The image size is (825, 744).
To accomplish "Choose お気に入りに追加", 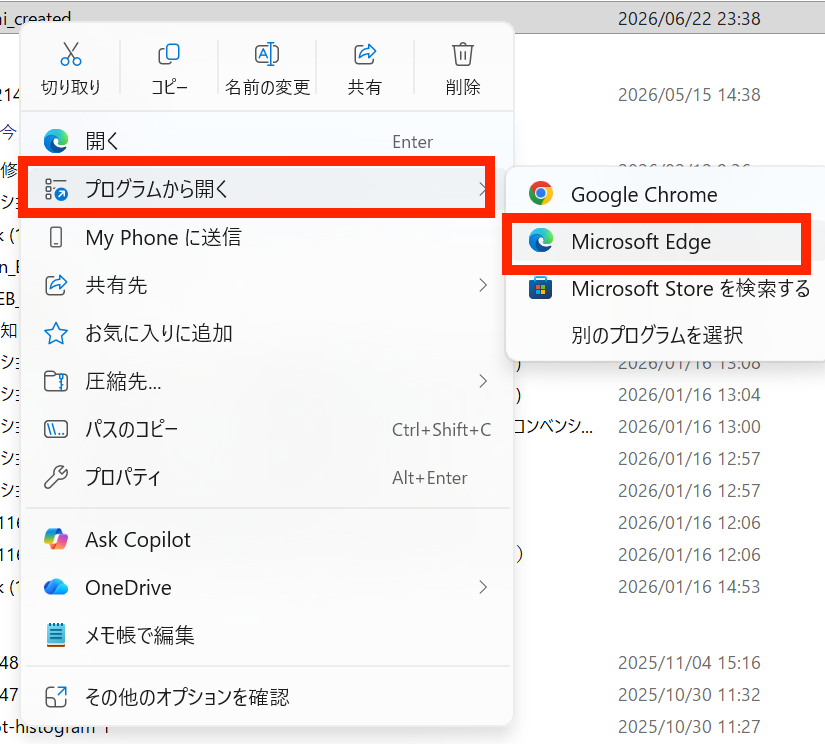I will (x=267, y=333).
